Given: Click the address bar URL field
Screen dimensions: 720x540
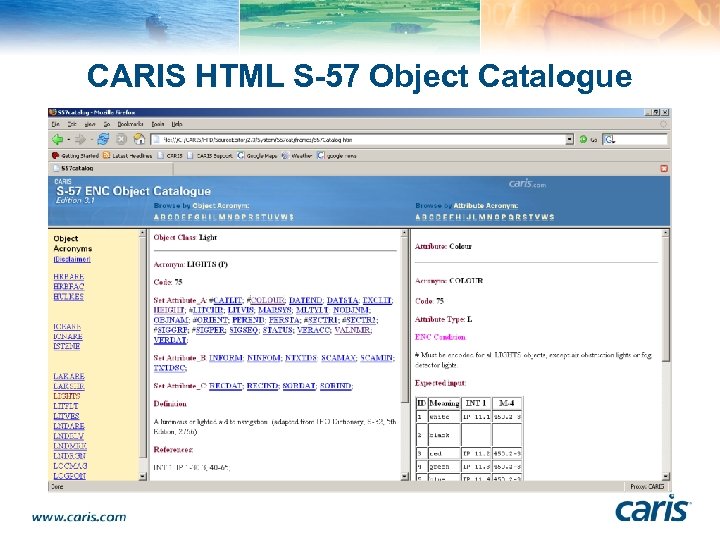Looking at the screenshot, I should pos(363,140).
